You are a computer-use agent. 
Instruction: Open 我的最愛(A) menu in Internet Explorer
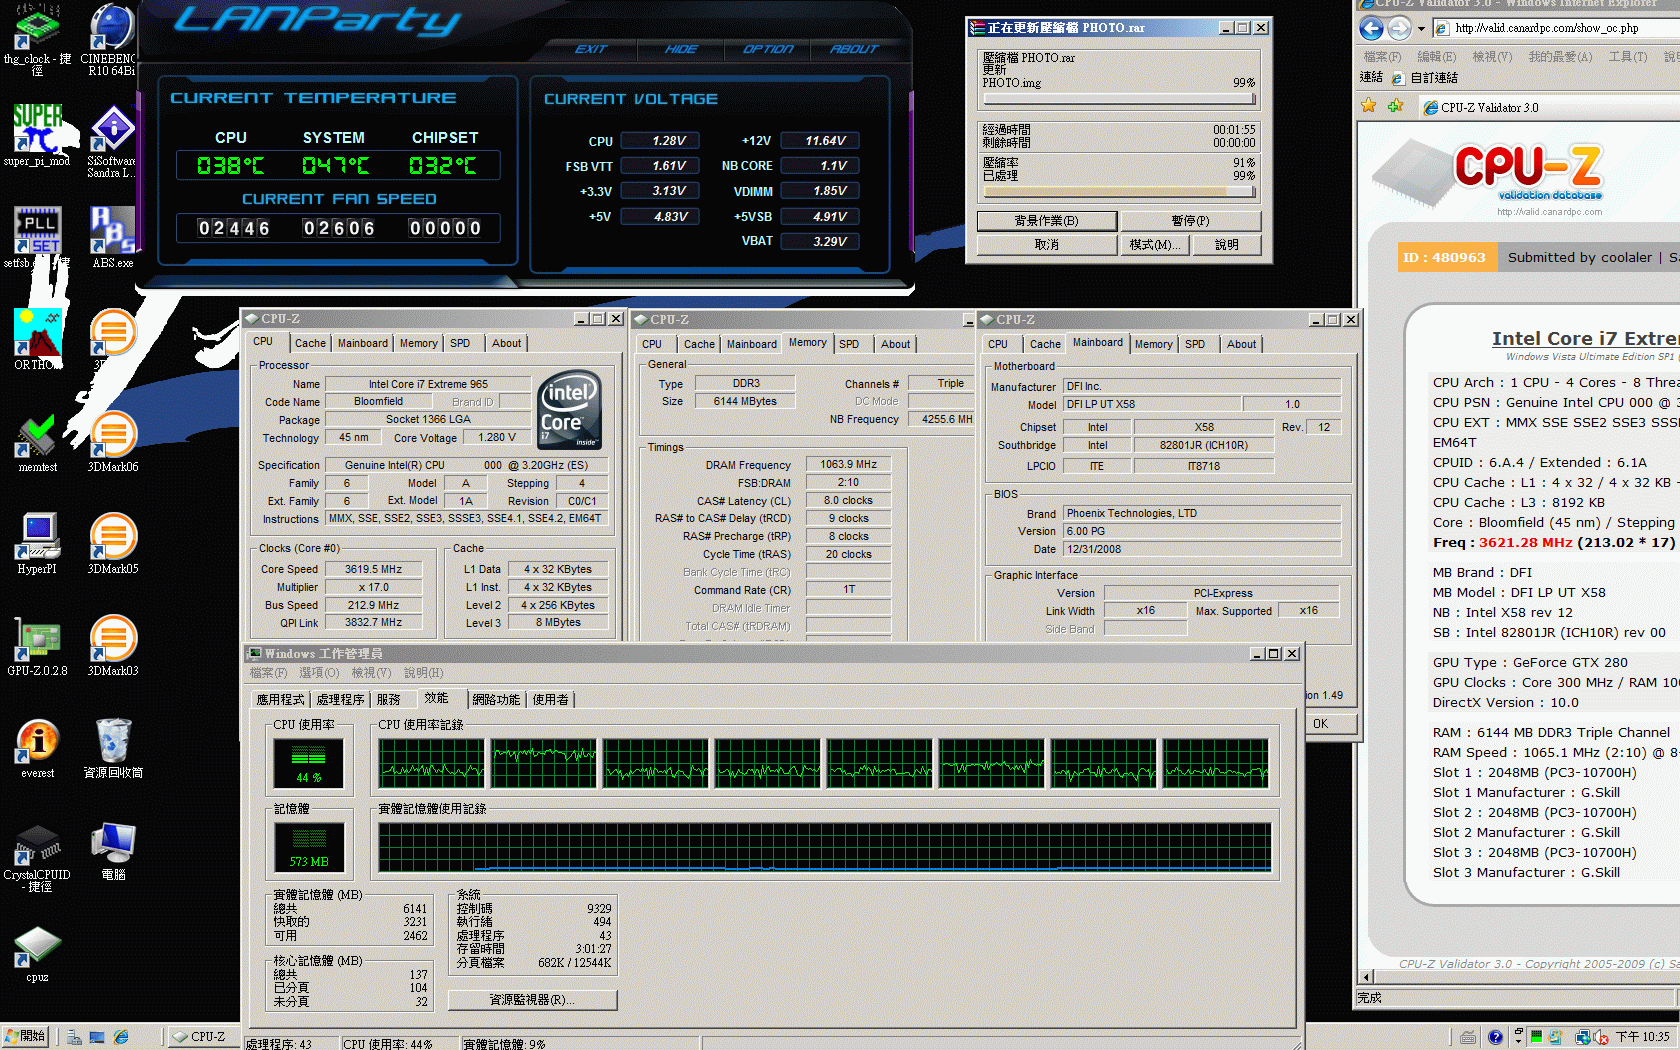point(1560,57)
